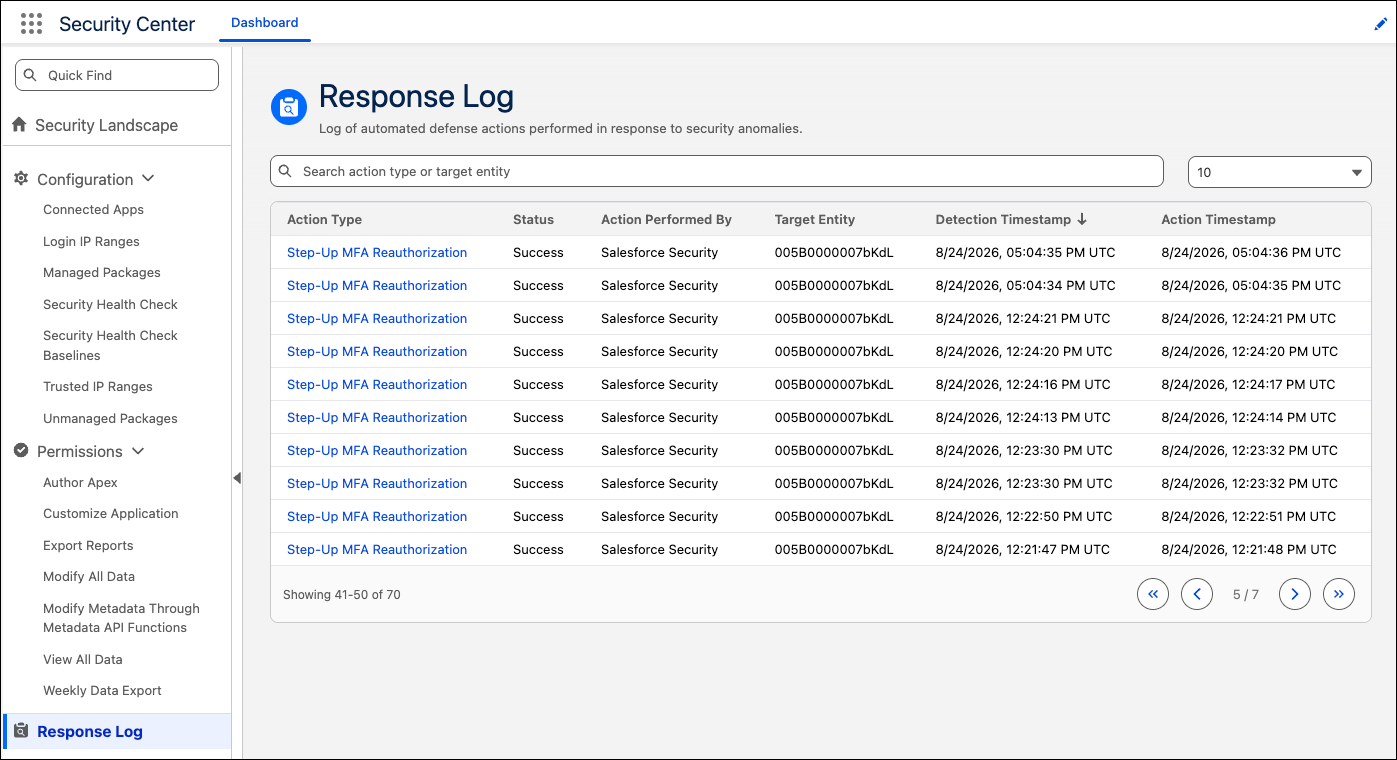This screenshot has height=760, width=1397.
Task: Select View All Data permission
Action: point(83,659)
